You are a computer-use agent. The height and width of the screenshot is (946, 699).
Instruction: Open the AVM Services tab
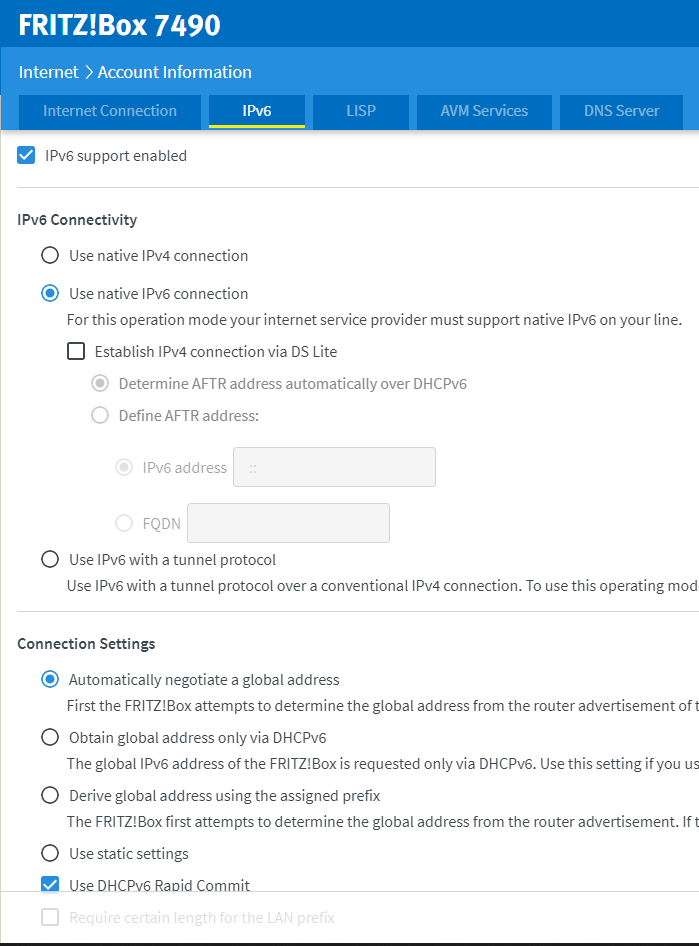[x=483, y=111]
